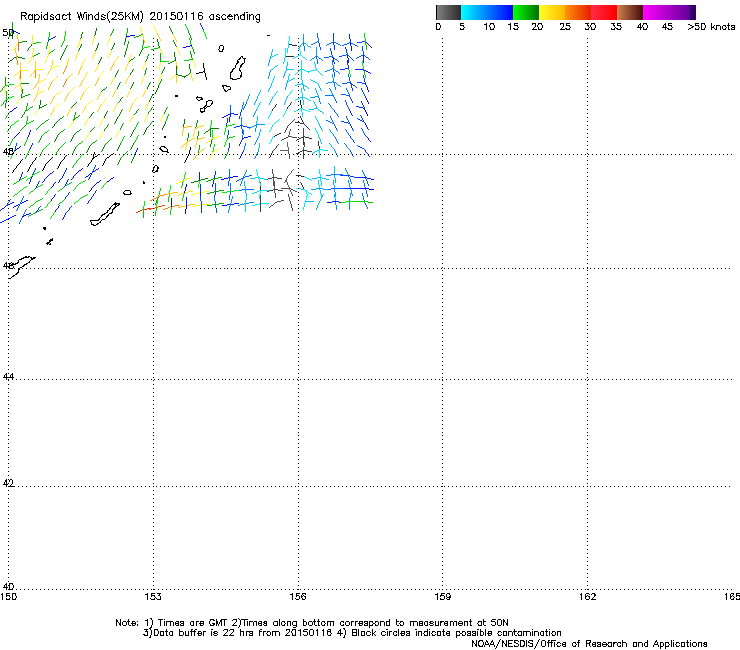Select the yellow 20-25 knots legend segment

[552, 12]
